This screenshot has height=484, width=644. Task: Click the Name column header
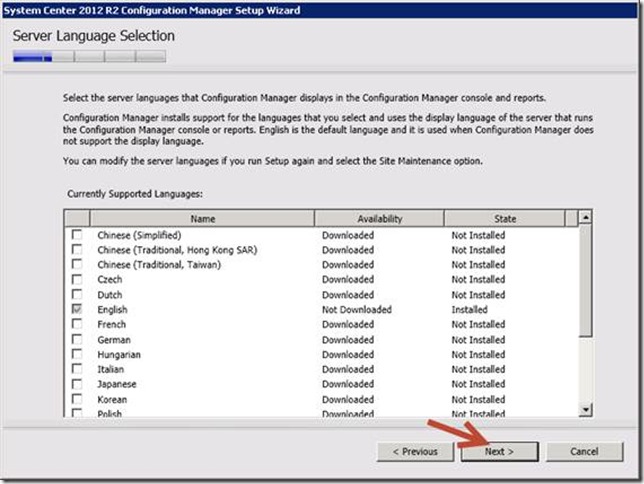tap(202, 218)
